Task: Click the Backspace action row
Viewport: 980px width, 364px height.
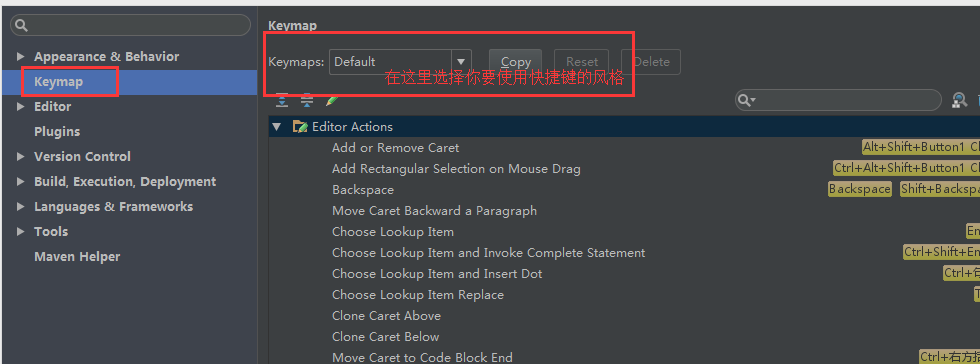Action: click(x=624, y=190)
